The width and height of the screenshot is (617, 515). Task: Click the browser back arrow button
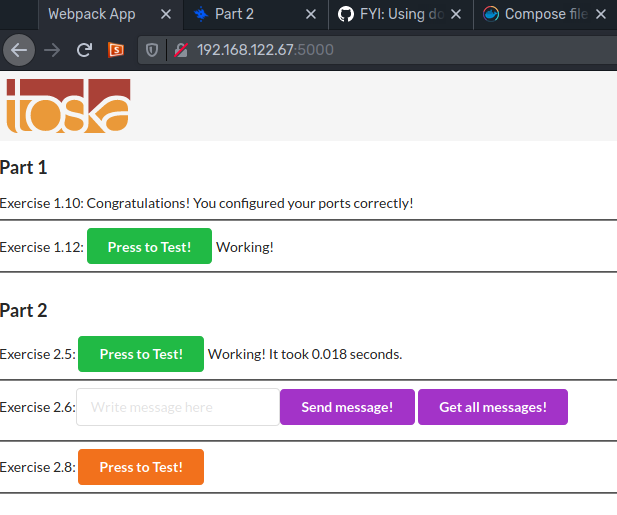(x=21, y=50)
